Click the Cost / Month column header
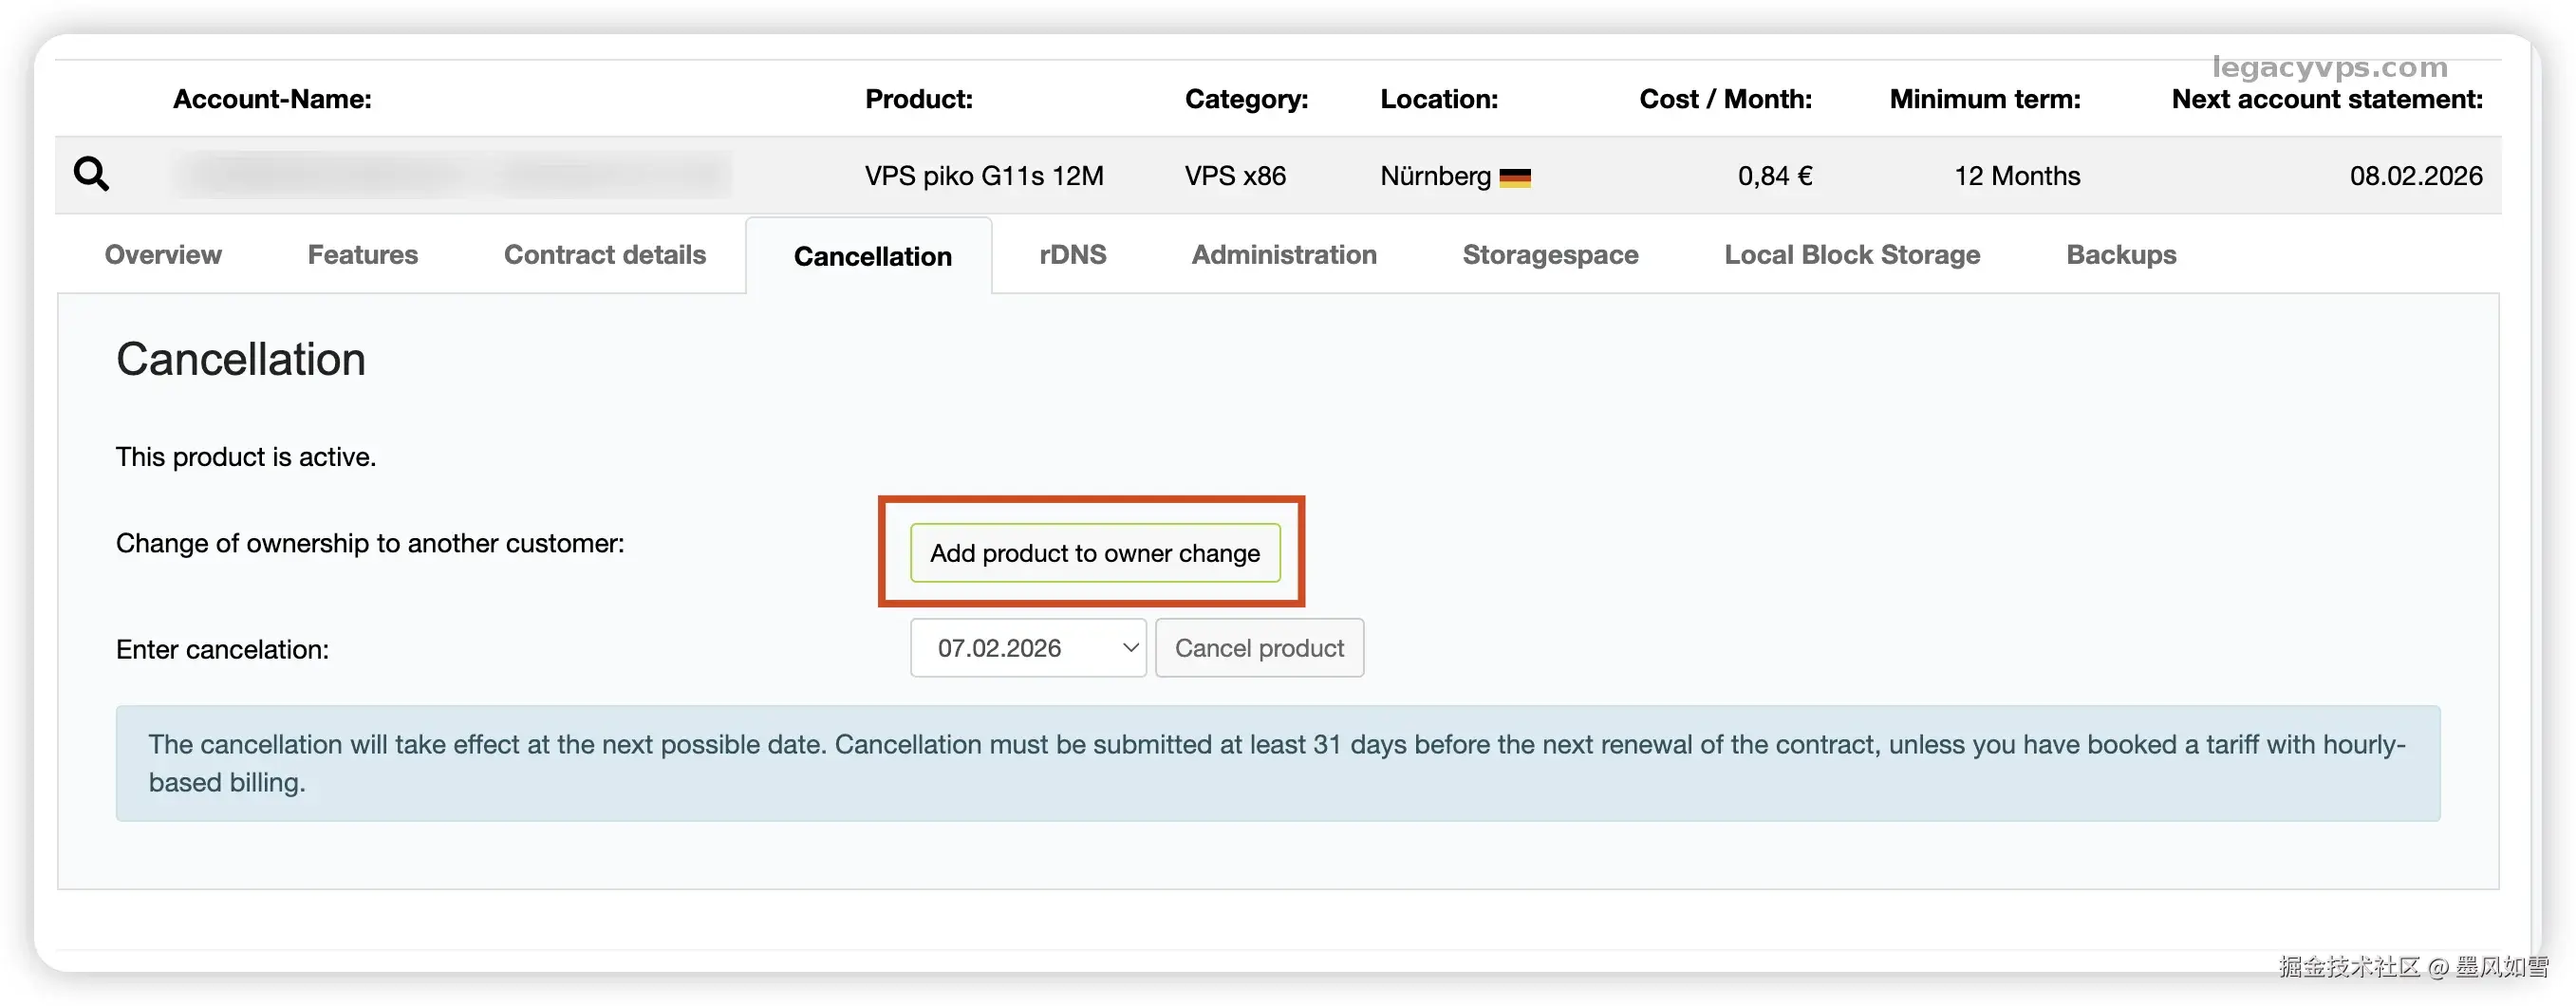 (x=1725, y=99)
